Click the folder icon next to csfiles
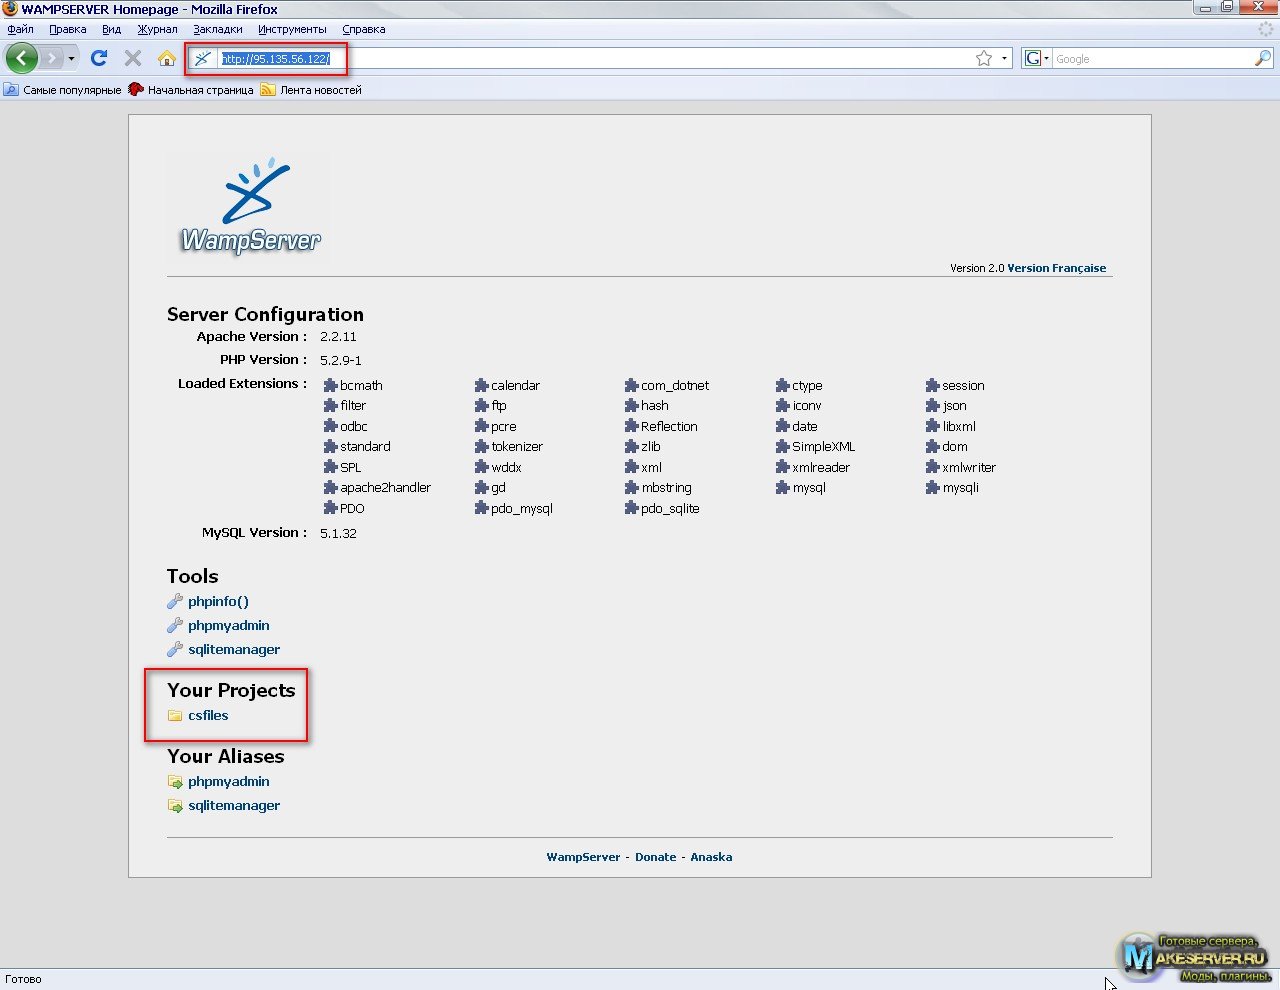The height and width of the screenshot is (990, 1280). coord(175,715)
